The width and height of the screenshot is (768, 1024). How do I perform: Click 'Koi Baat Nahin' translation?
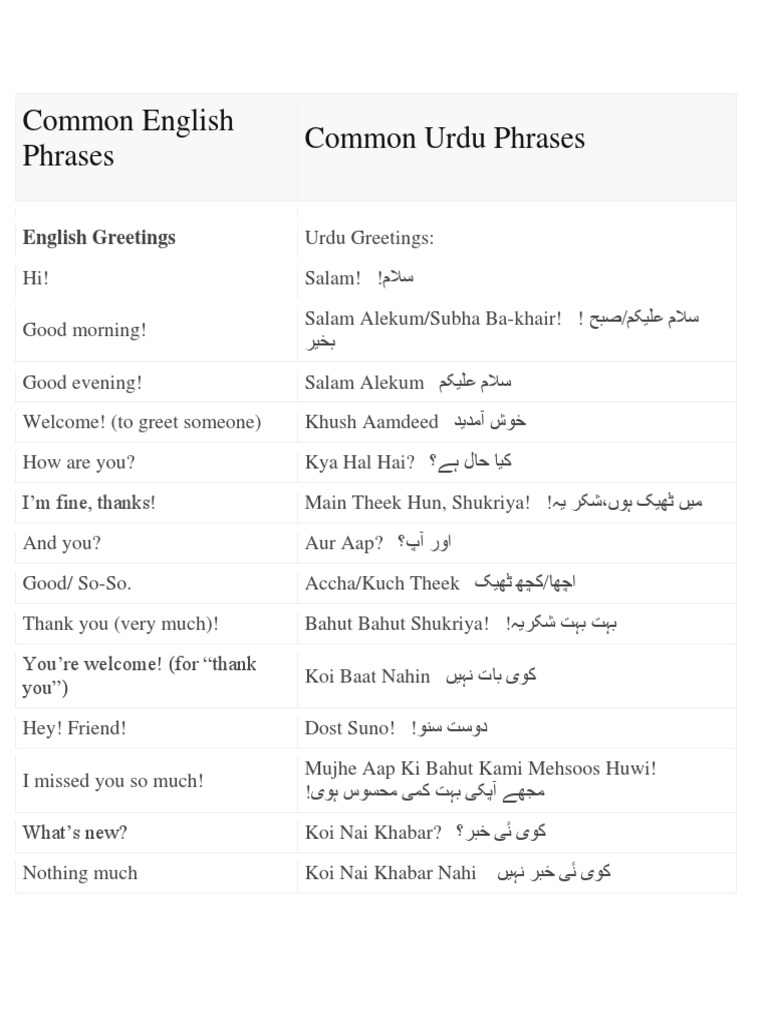pyautogui.click(x=367, y=677)
